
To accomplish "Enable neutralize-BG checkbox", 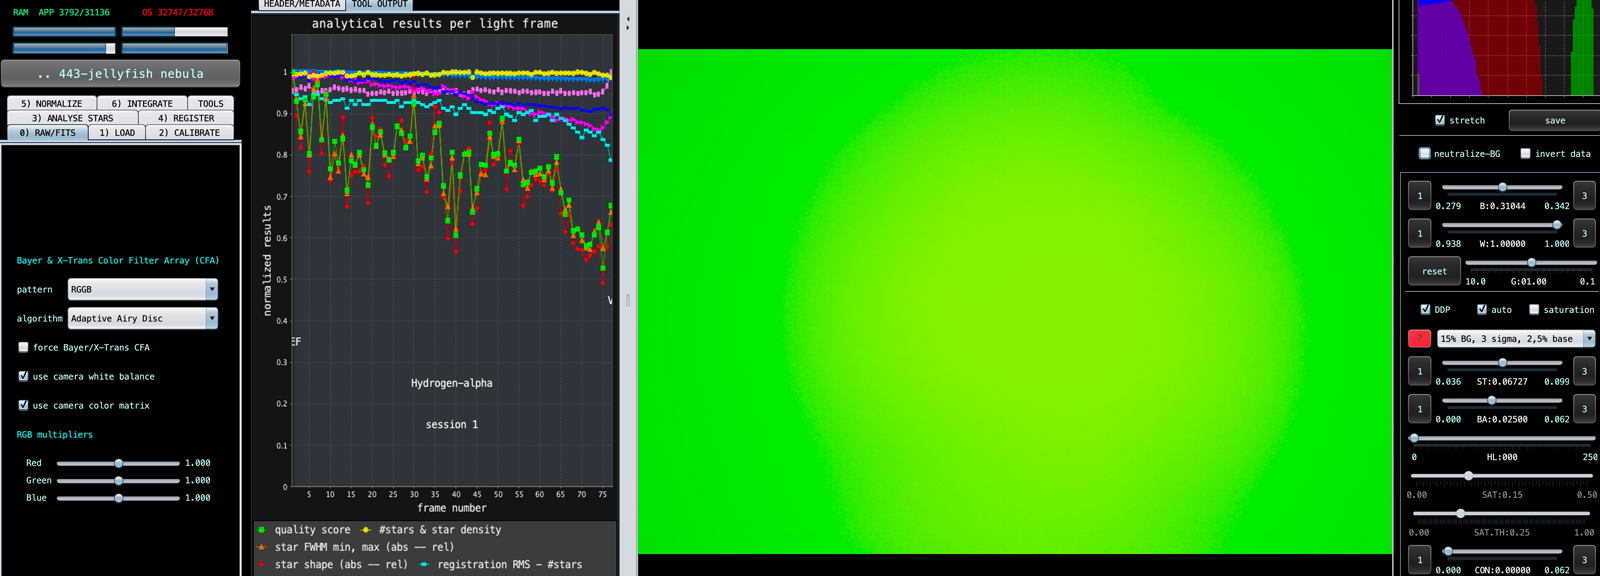I will pos(1425,154).
